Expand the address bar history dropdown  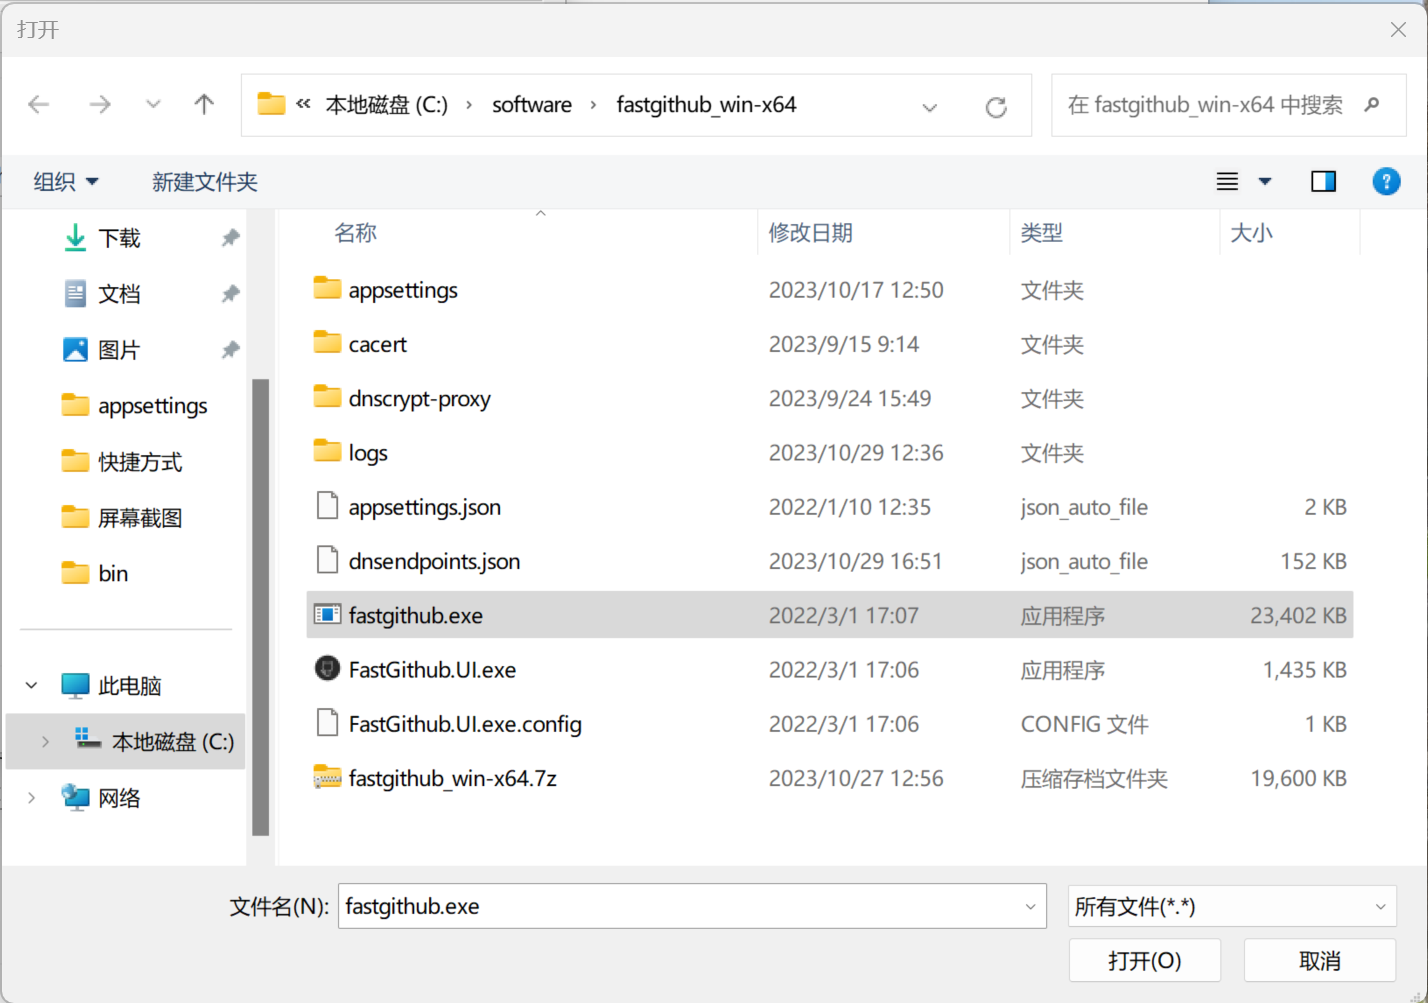click(x=929, y=107)
